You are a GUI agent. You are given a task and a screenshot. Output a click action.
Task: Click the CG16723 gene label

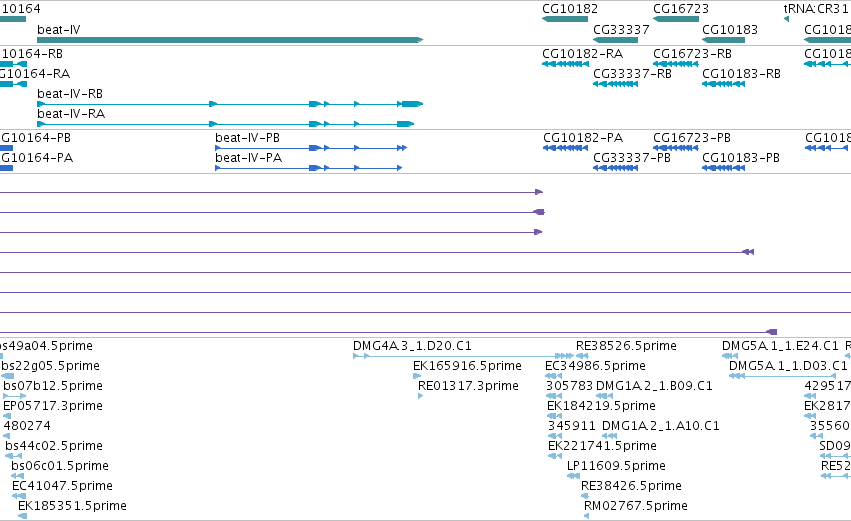pos(681,9)
